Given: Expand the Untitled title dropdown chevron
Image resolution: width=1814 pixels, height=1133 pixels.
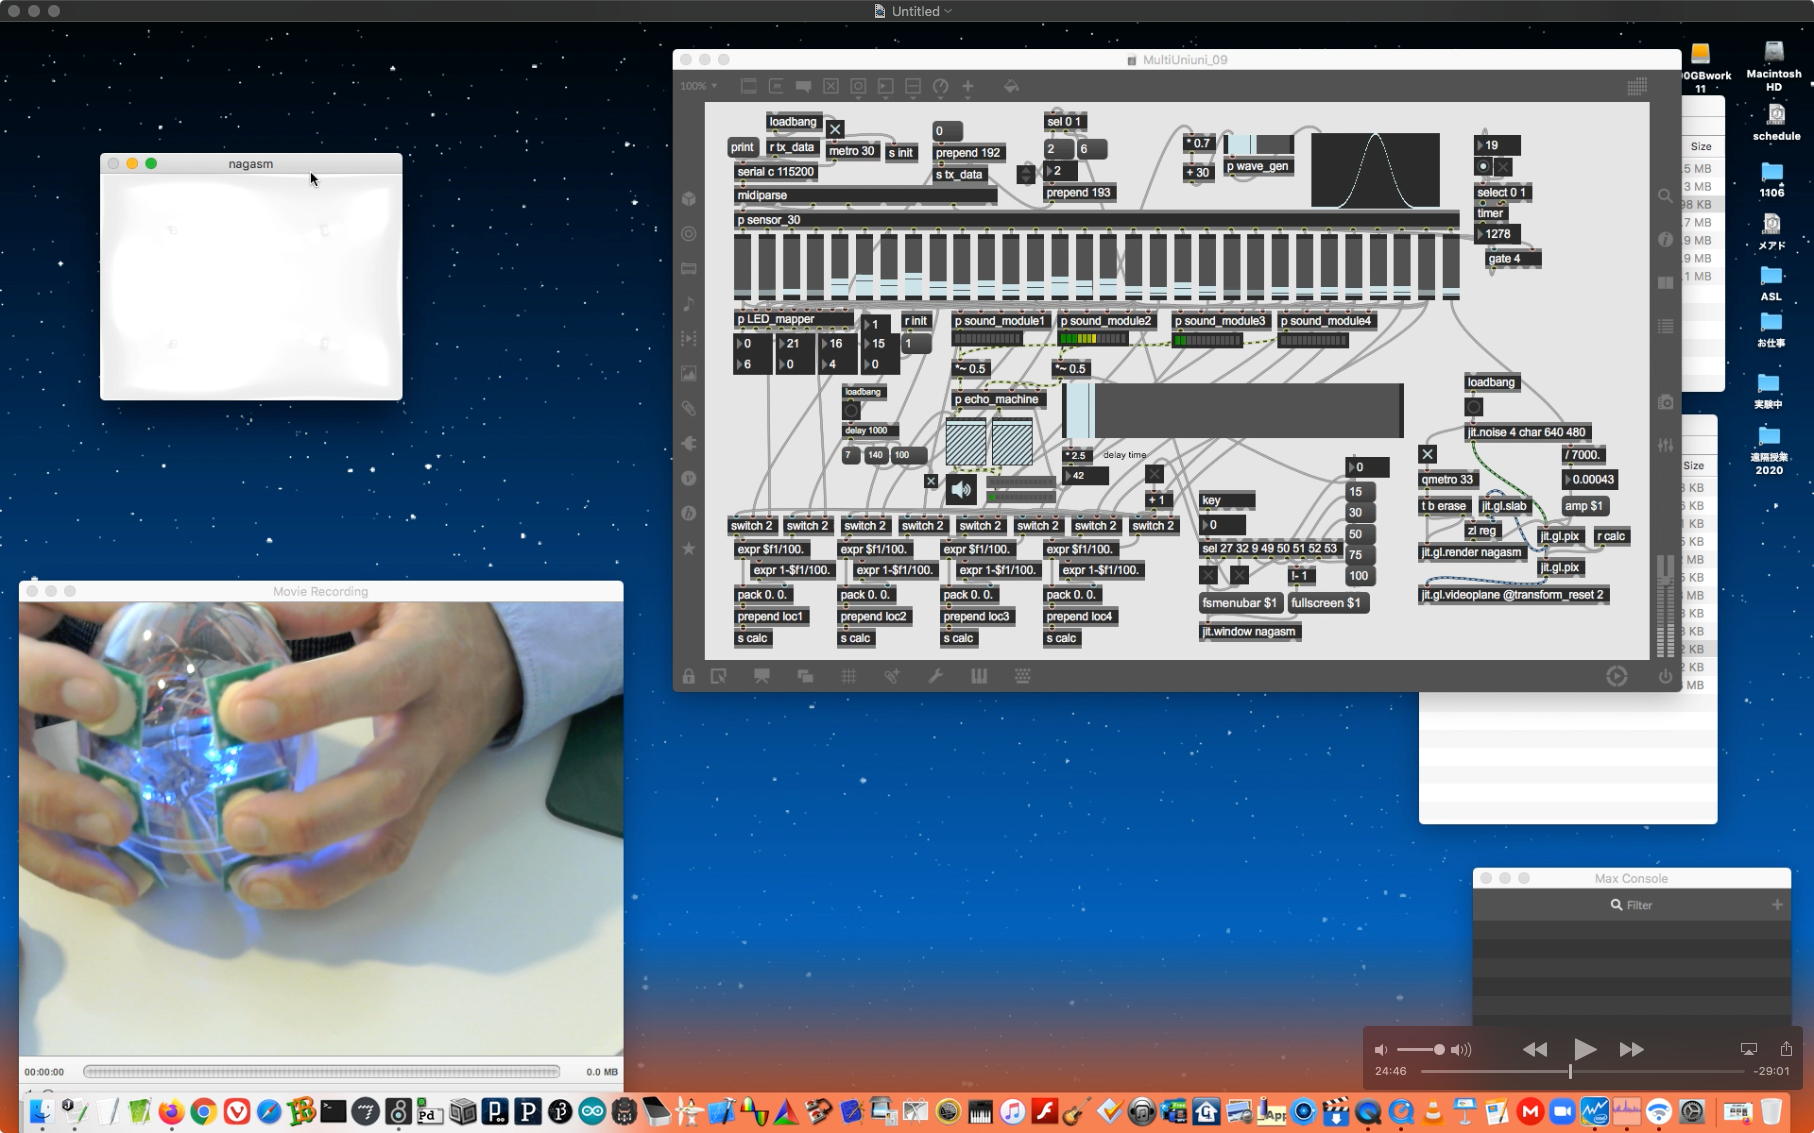Looking at the screenshot, I should [948, 11].
